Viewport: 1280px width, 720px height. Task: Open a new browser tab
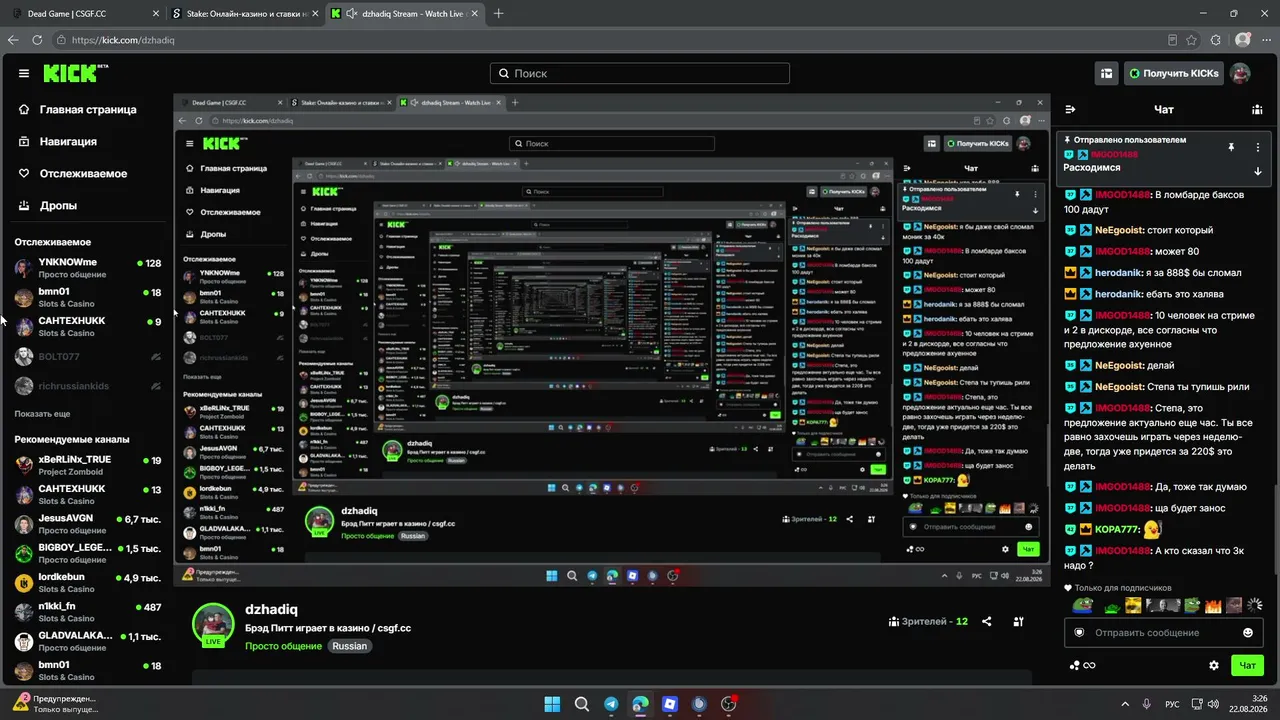(499, 13)
